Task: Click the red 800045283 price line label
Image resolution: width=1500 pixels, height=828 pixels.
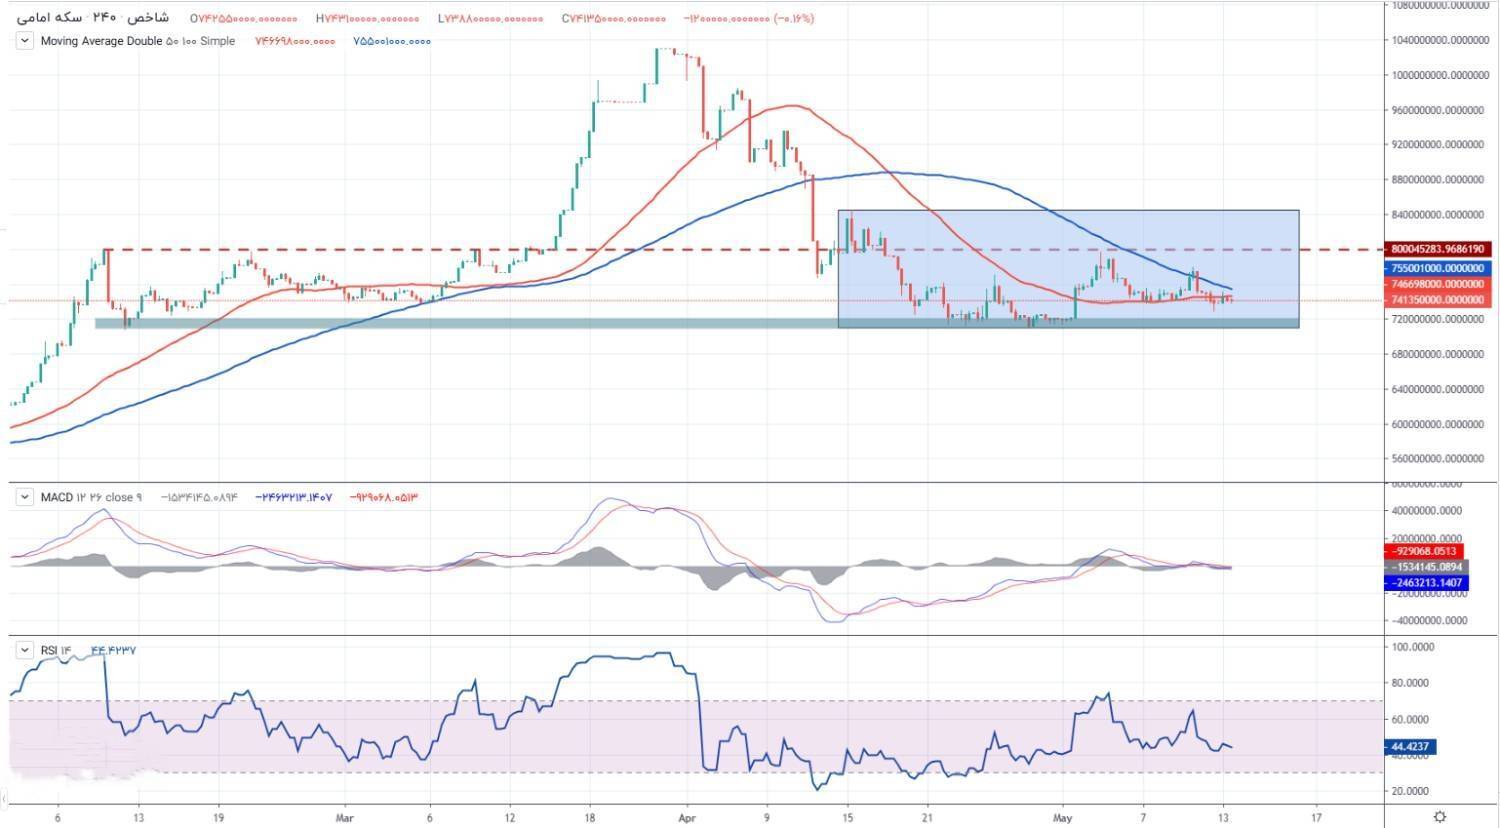Action: [x=1439, y=249]
